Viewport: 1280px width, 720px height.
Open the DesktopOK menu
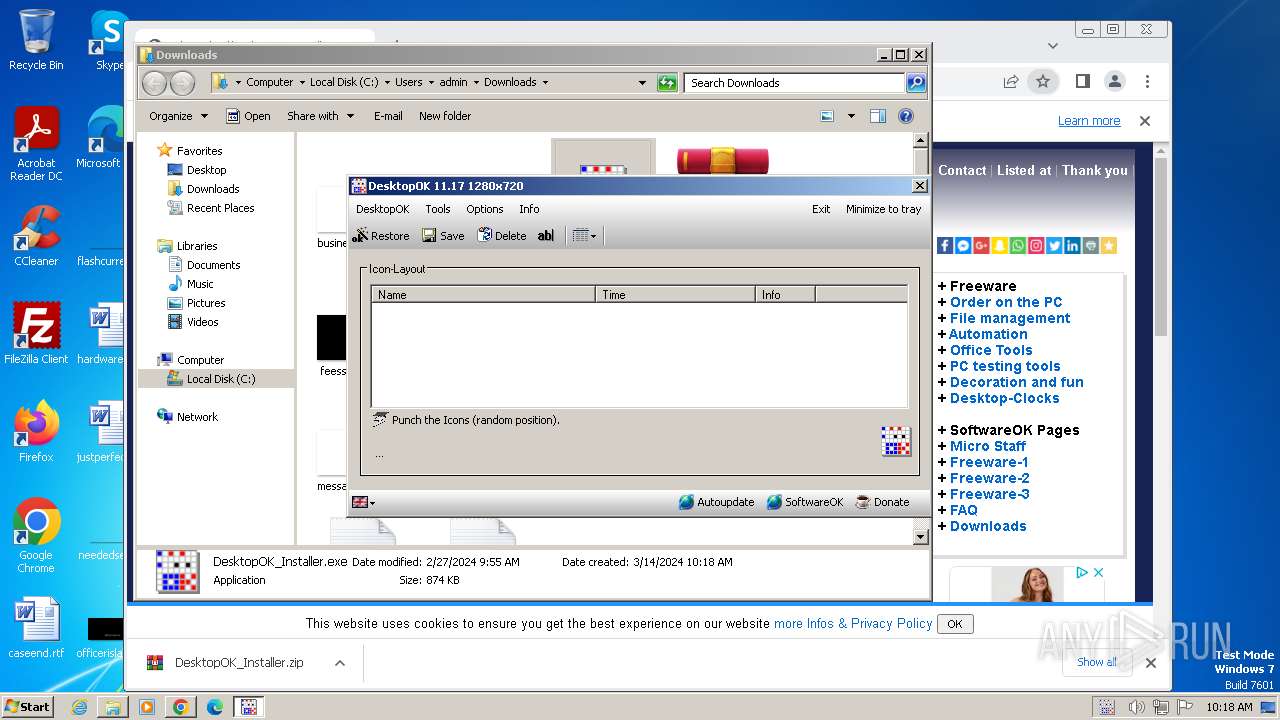(382, 209)
